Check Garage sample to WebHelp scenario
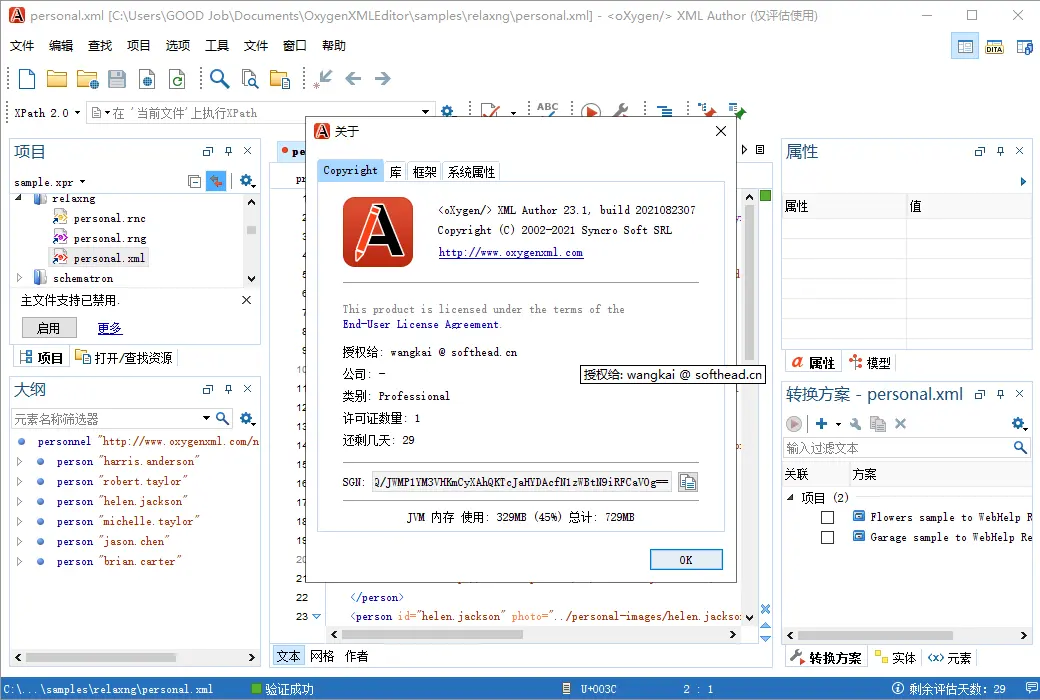 tap(827, 537)
